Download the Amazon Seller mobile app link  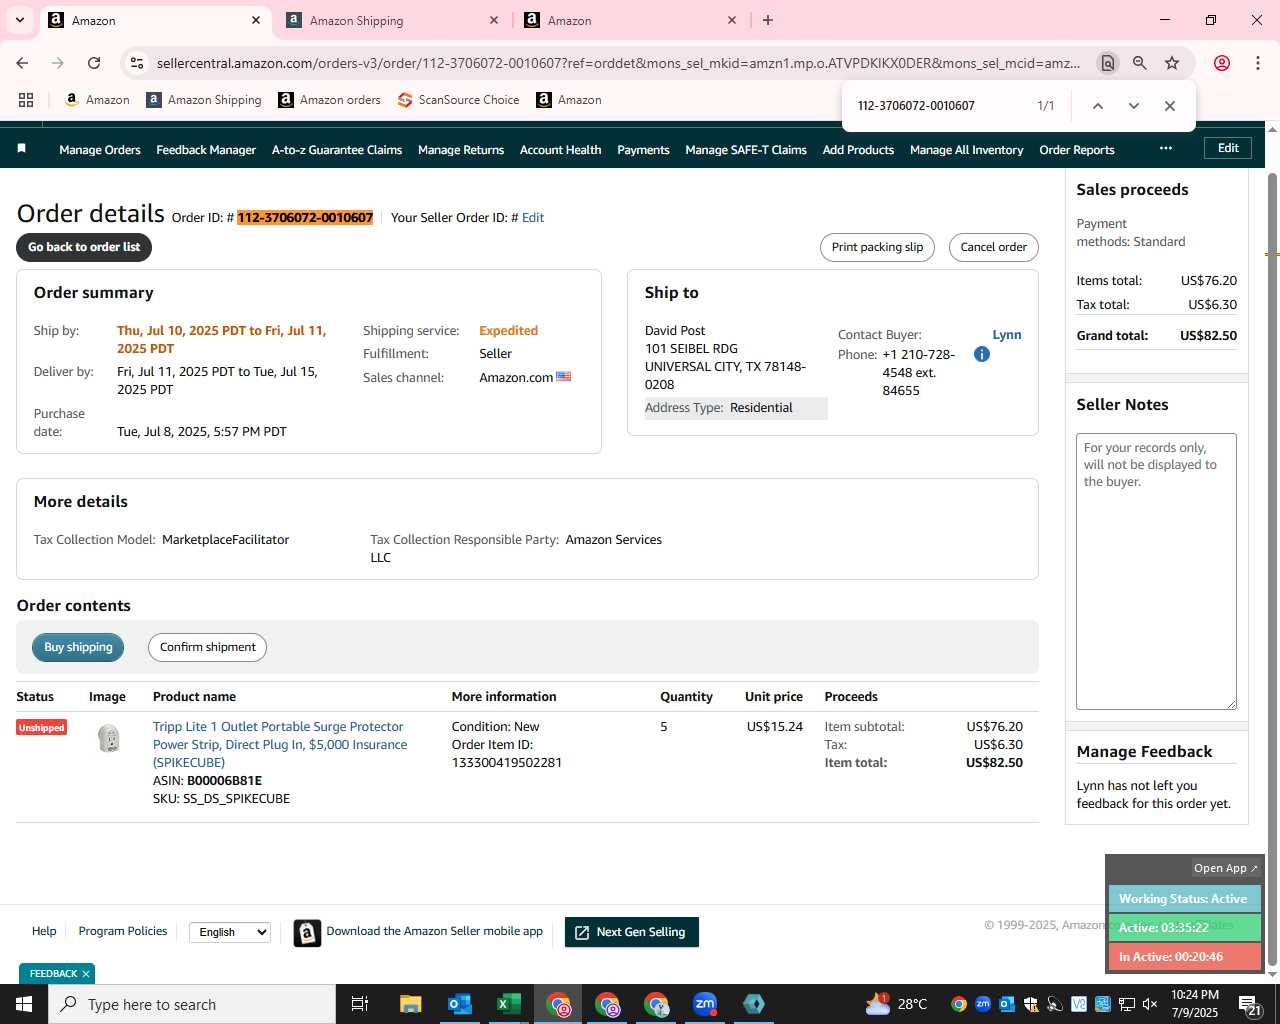434,931
